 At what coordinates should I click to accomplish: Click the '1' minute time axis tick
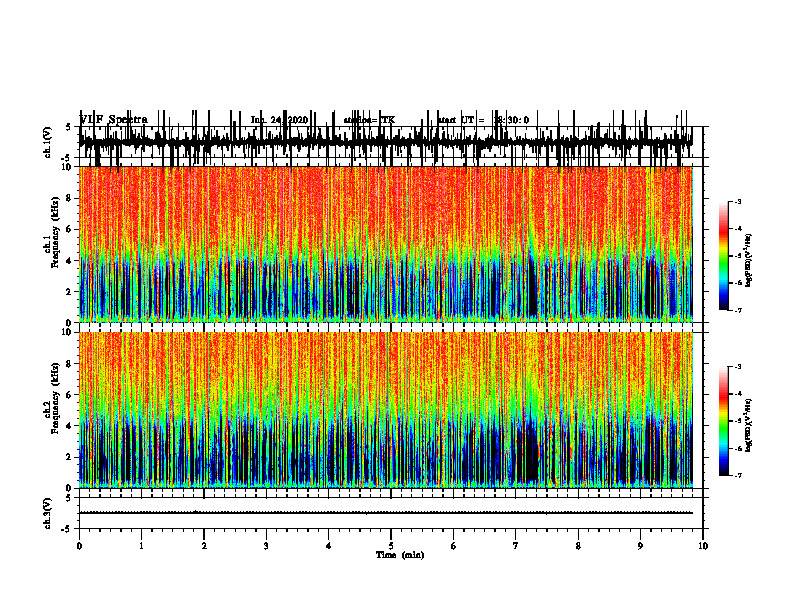(142, 546)
